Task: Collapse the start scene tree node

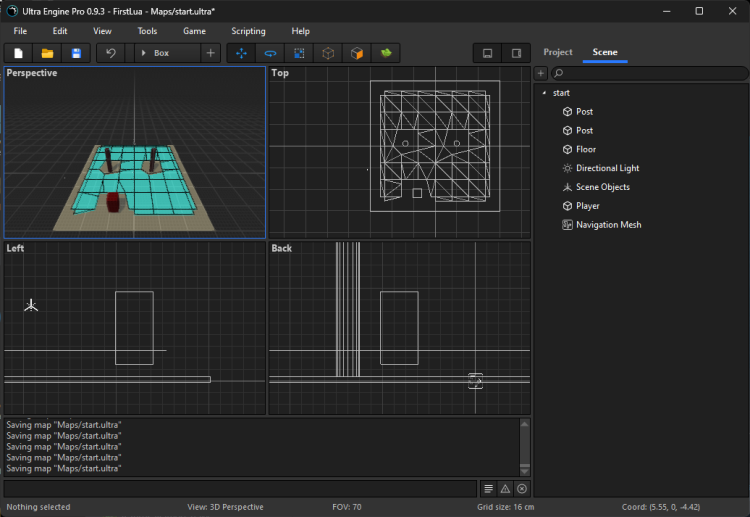Action: pos(544,93)
